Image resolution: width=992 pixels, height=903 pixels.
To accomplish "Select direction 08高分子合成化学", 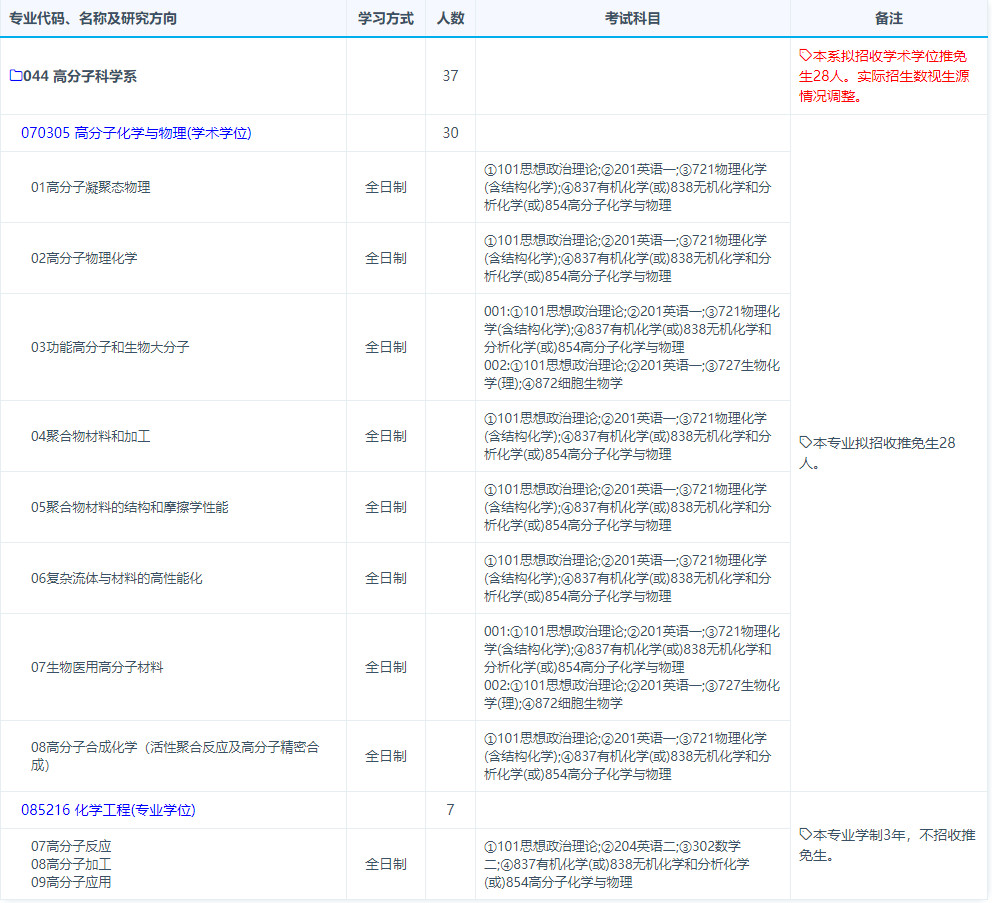I will pos(174,747).
